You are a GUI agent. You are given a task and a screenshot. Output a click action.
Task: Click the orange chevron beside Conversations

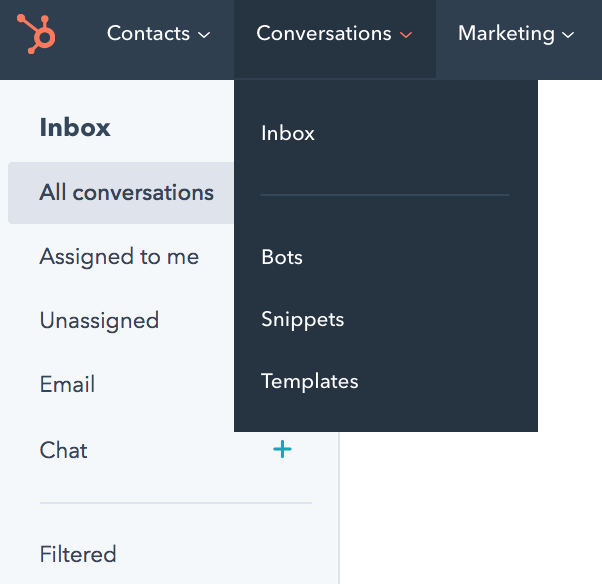tap(406, 35)
